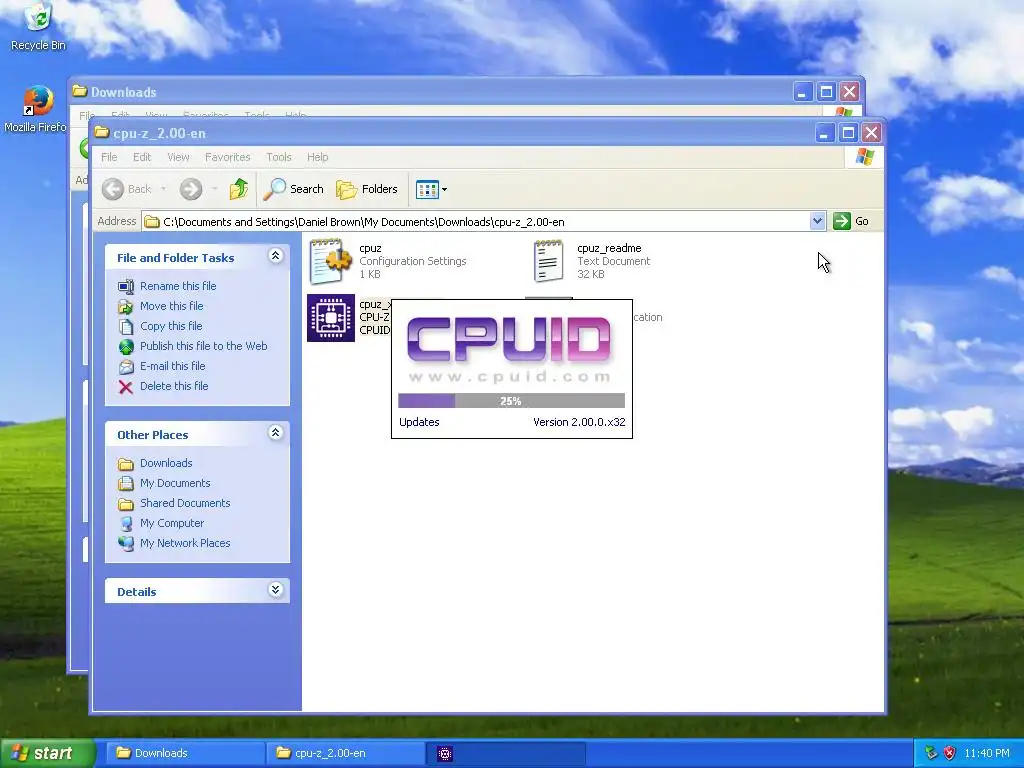Minimize the Downloads window
1024x768 pixels.
click(x=803, y=92)
